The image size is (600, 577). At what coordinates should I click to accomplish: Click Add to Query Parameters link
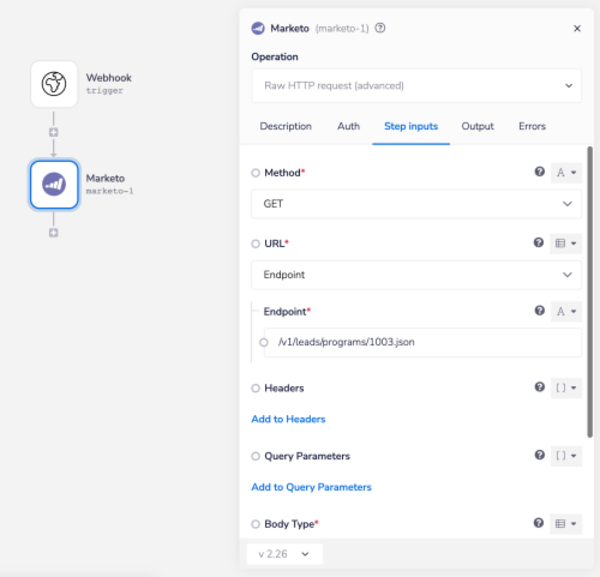(311, 487)
